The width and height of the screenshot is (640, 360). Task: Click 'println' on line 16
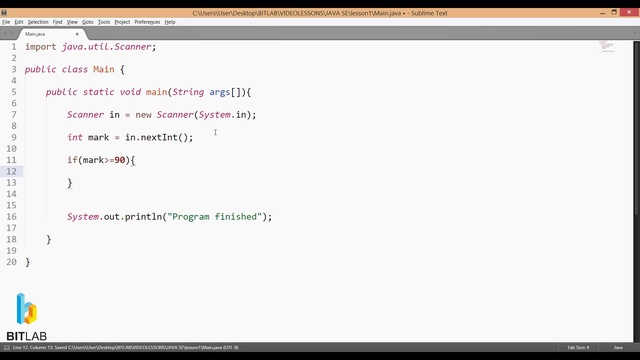click(x=143, y=217)
